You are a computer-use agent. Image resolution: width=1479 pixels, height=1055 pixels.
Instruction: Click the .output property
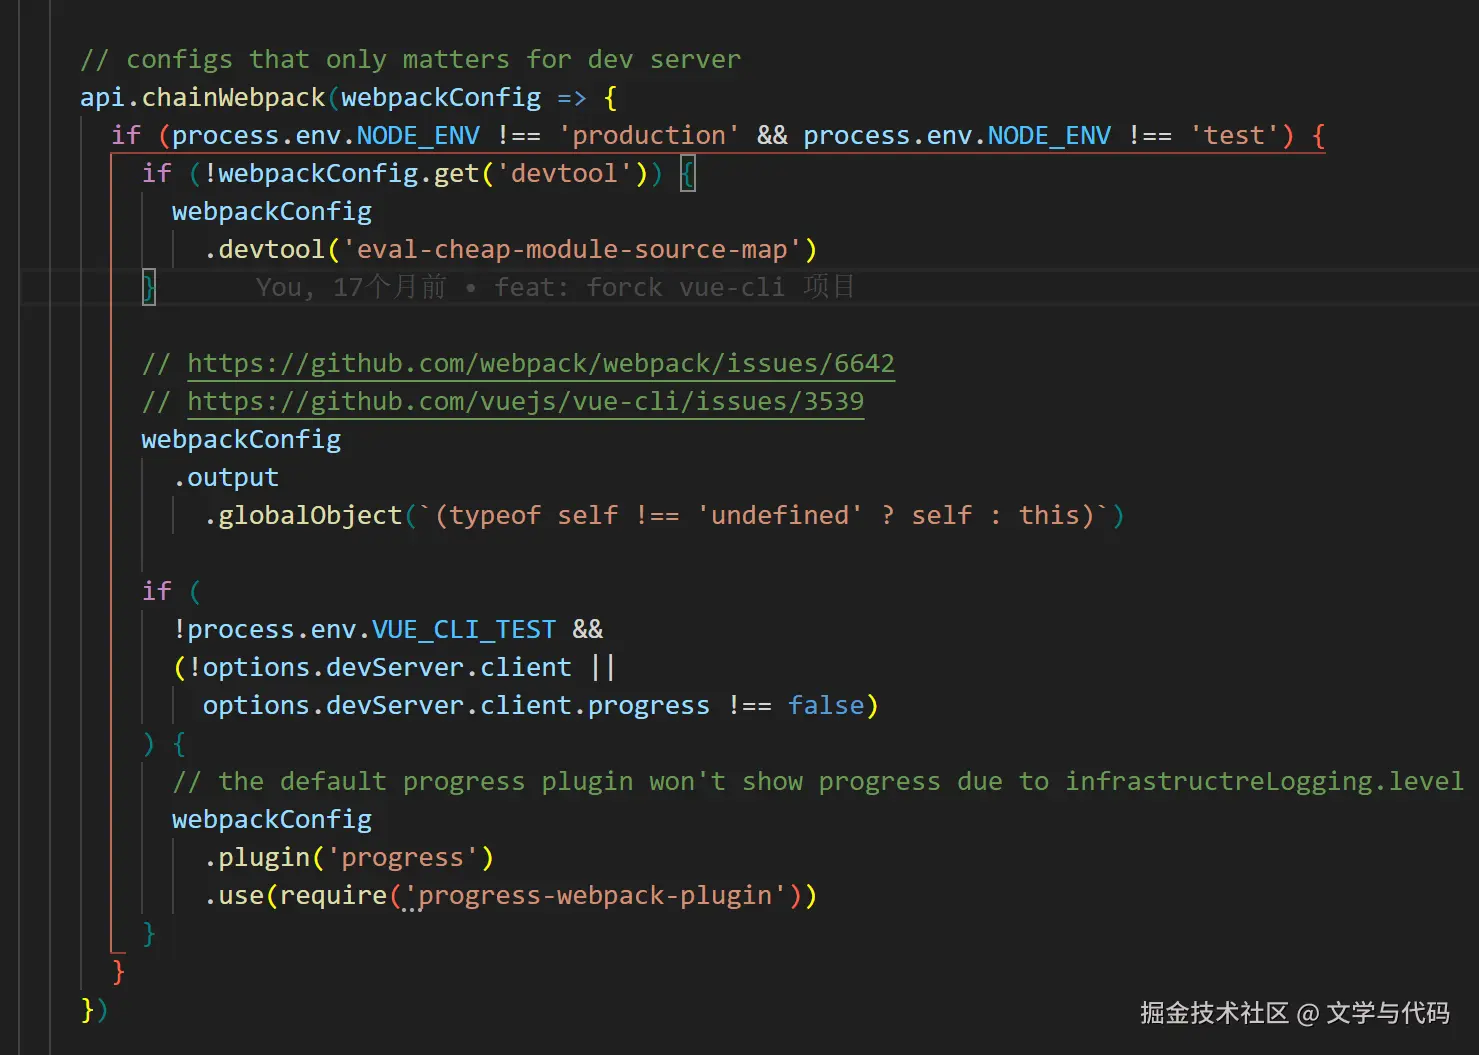[227, 477]
